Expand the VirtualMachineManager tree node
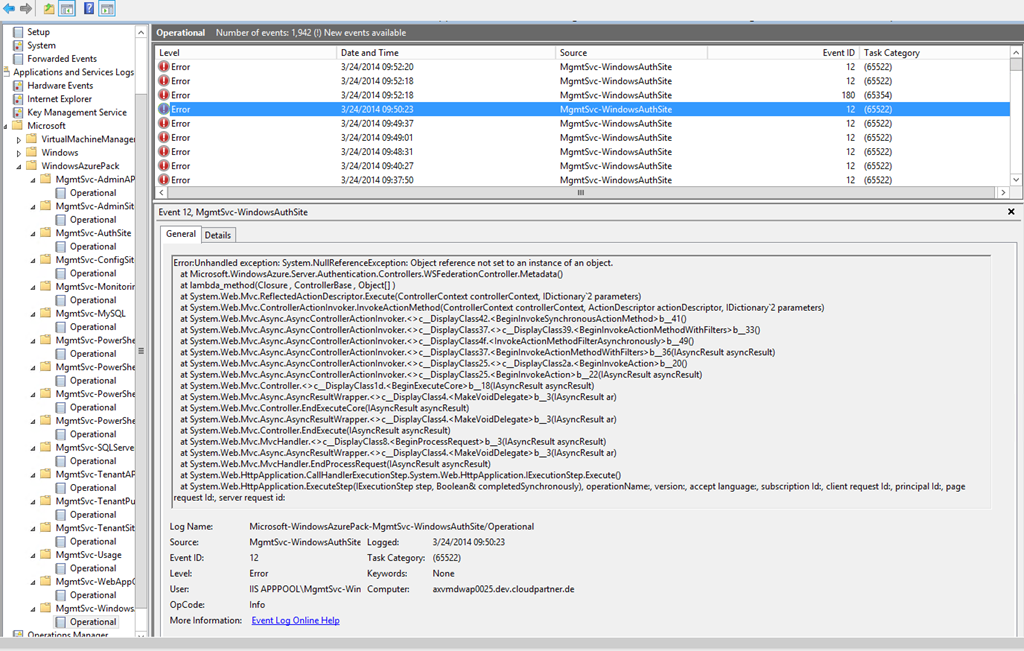 pyautogui.click(x=19, y=140)
